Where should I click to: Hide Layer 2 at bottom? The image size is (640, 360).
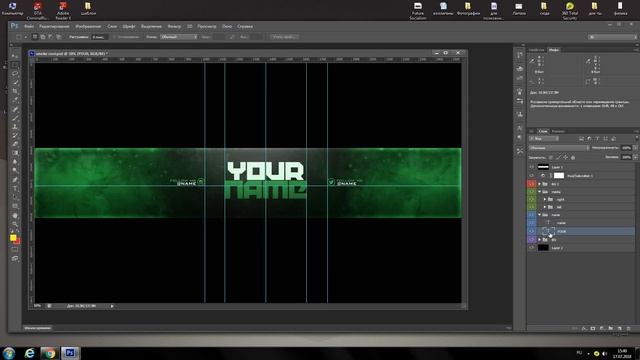click(531, 248)
